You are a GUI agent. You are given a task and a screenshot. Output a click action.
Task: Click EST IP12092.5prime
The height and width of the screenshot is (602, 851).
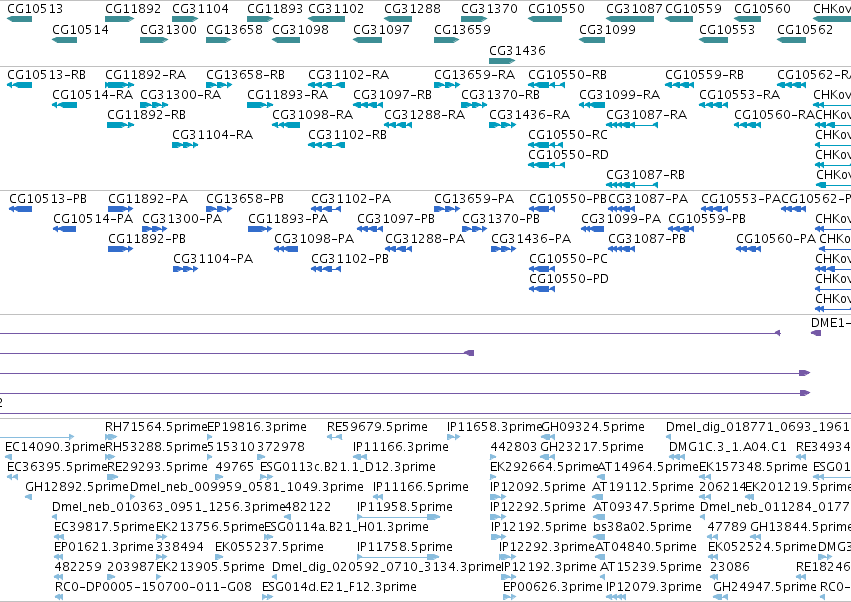pyautogui.click(x=538, y=487)
